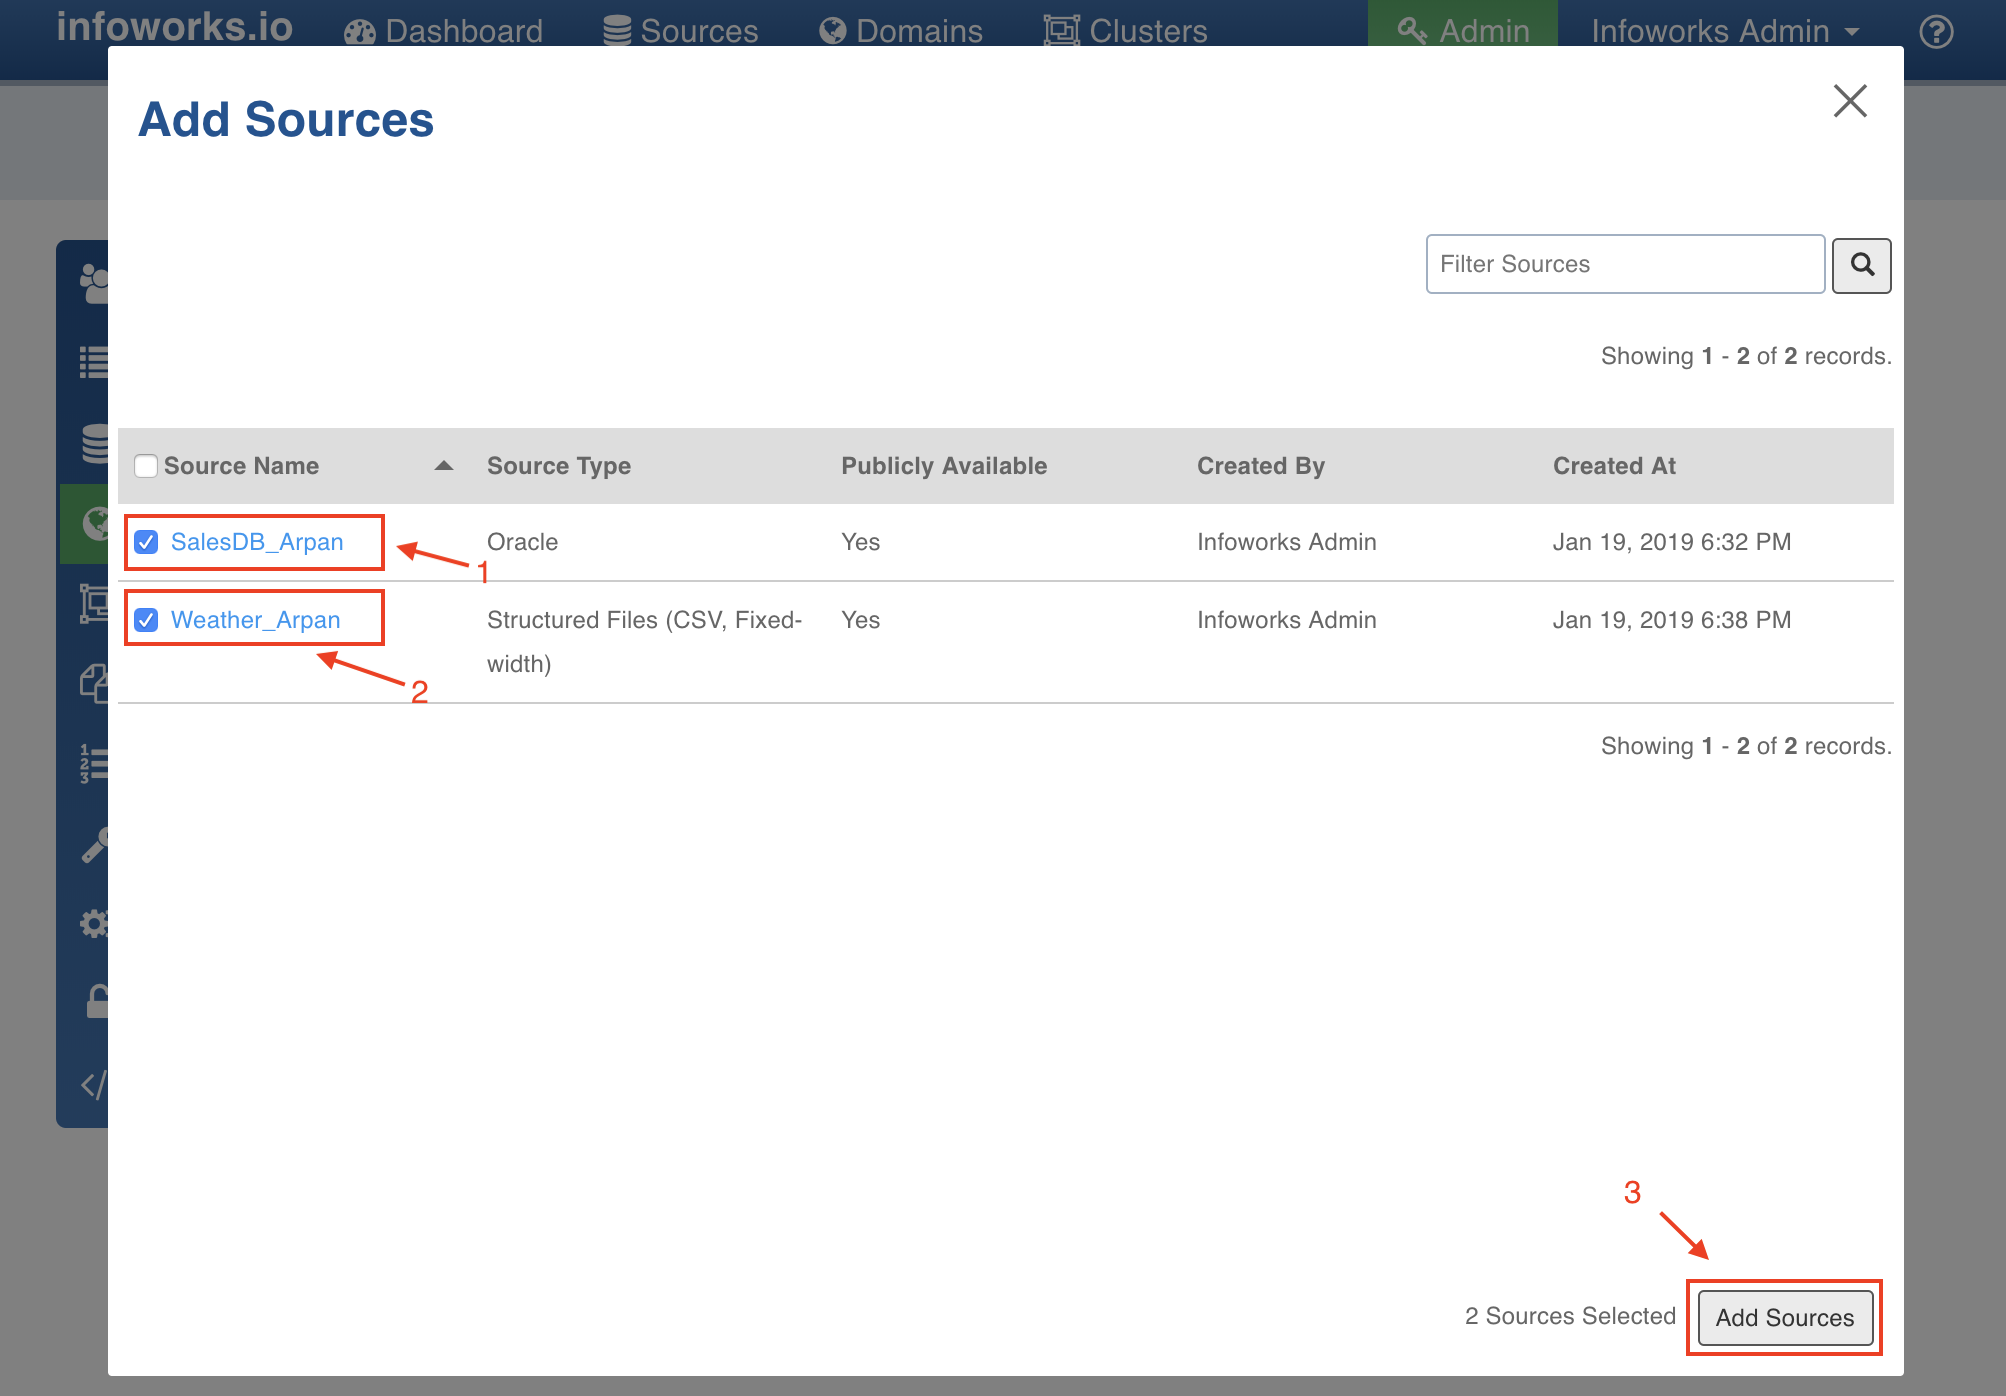Click the infoworks.io logo

point(175,27)
